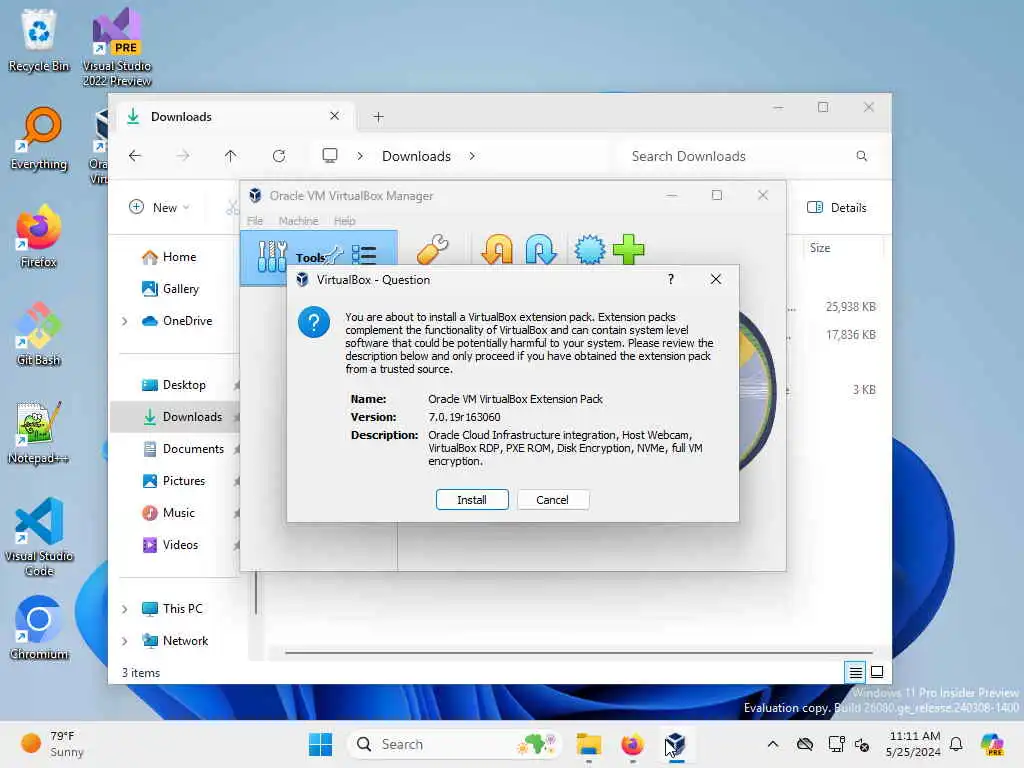Open Visual Studio Code desktop shortcut
The image size is (1024, 768).
pos(39,537)
